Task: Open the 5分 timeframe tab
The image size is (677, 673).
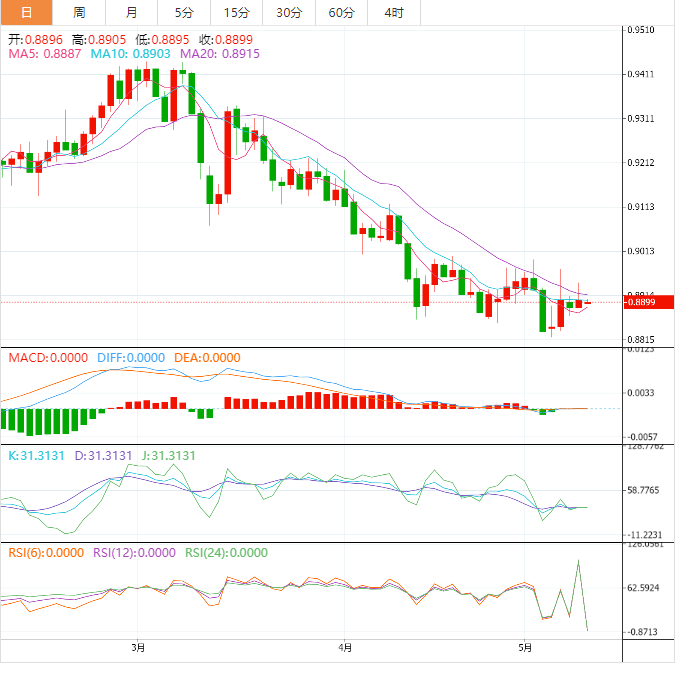Action: pyautogui.click(x=184, y=12)
